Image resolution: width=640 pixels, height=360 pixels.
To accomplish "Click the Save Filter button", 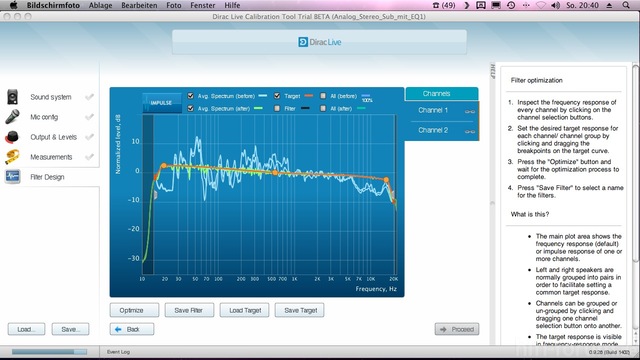I will 189,310.
